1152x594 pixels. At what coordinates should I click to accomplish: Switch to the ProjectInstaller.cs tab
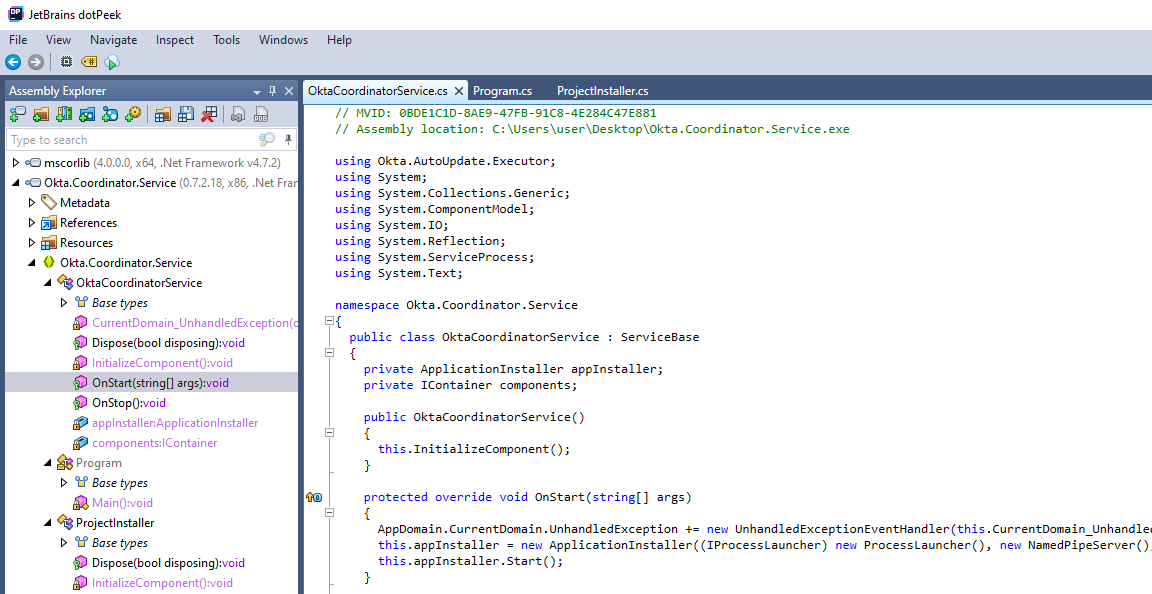click(x=602, y=90)
